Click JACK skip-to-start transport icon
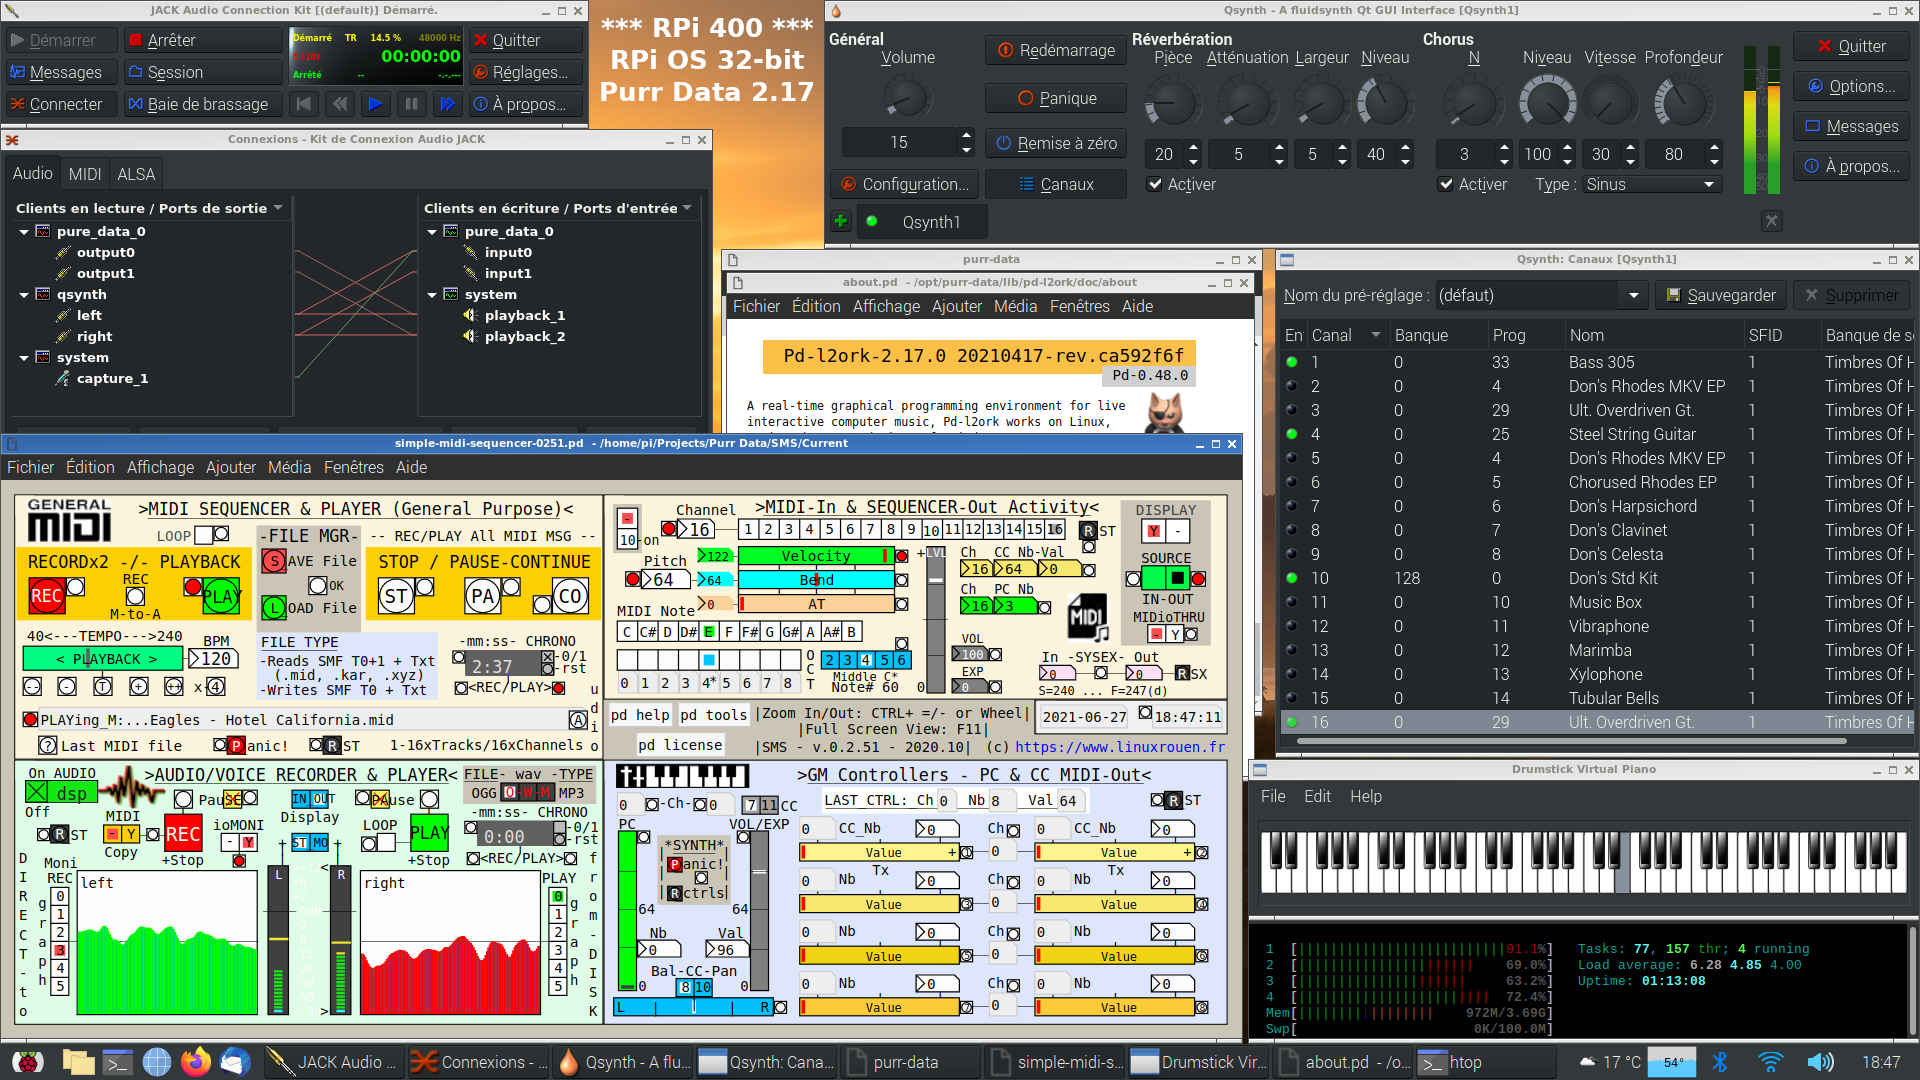Image resolution: width=1920 pixels, height=1080 pixels. (304, 104)
